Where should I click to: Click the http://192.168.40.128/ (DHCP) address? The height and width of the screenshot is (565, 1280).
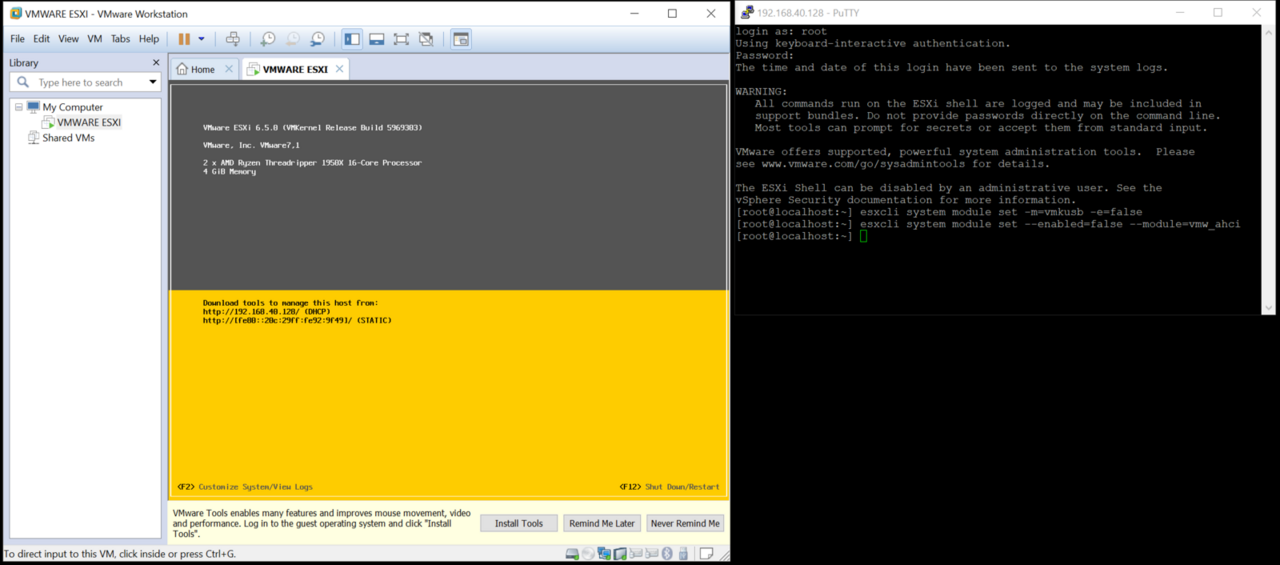point(266,312)
